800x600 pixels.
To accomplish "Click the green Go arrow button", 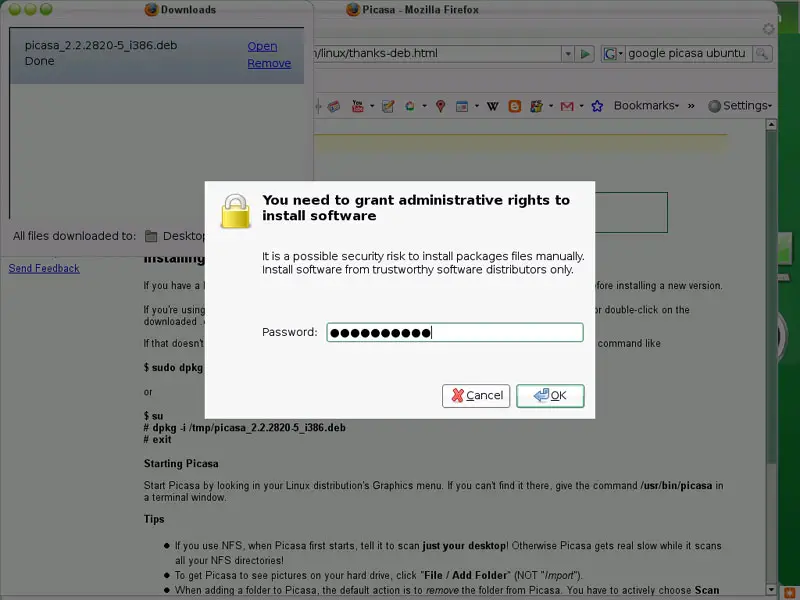I will tap(585, 54).
